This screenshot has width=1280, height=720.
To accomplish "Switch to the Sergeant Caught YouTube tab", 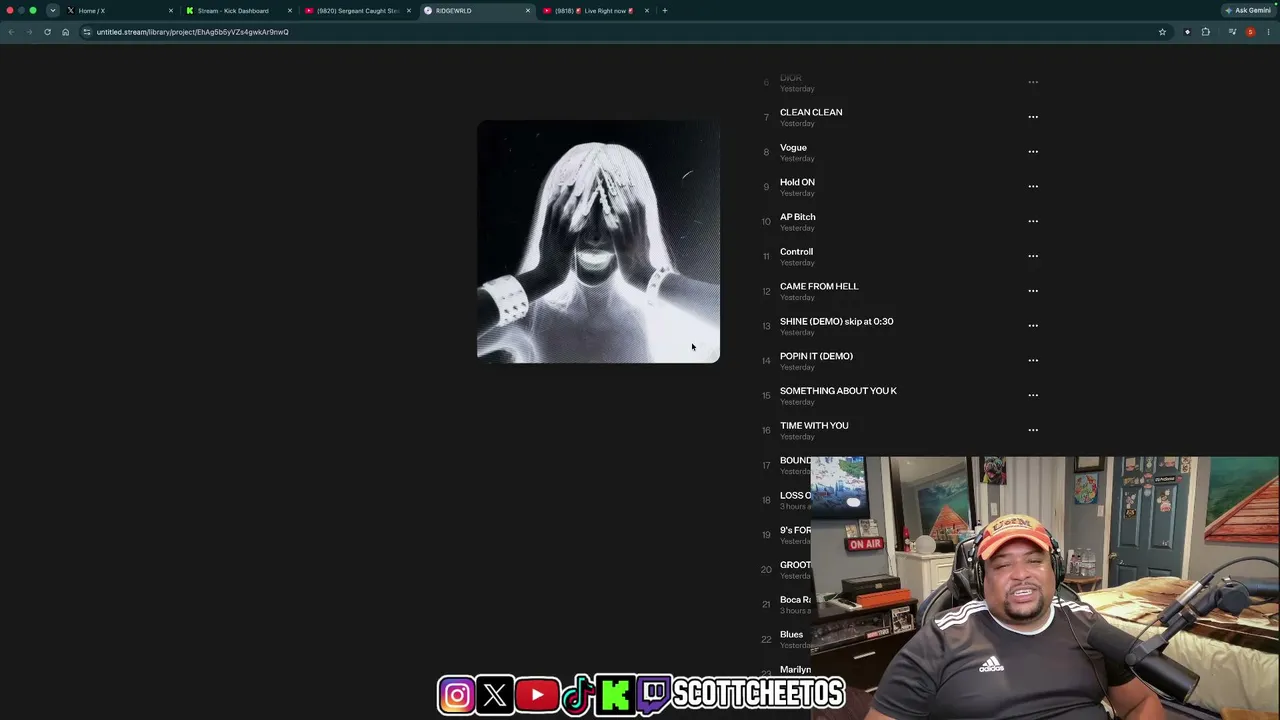I will point(357,11).
